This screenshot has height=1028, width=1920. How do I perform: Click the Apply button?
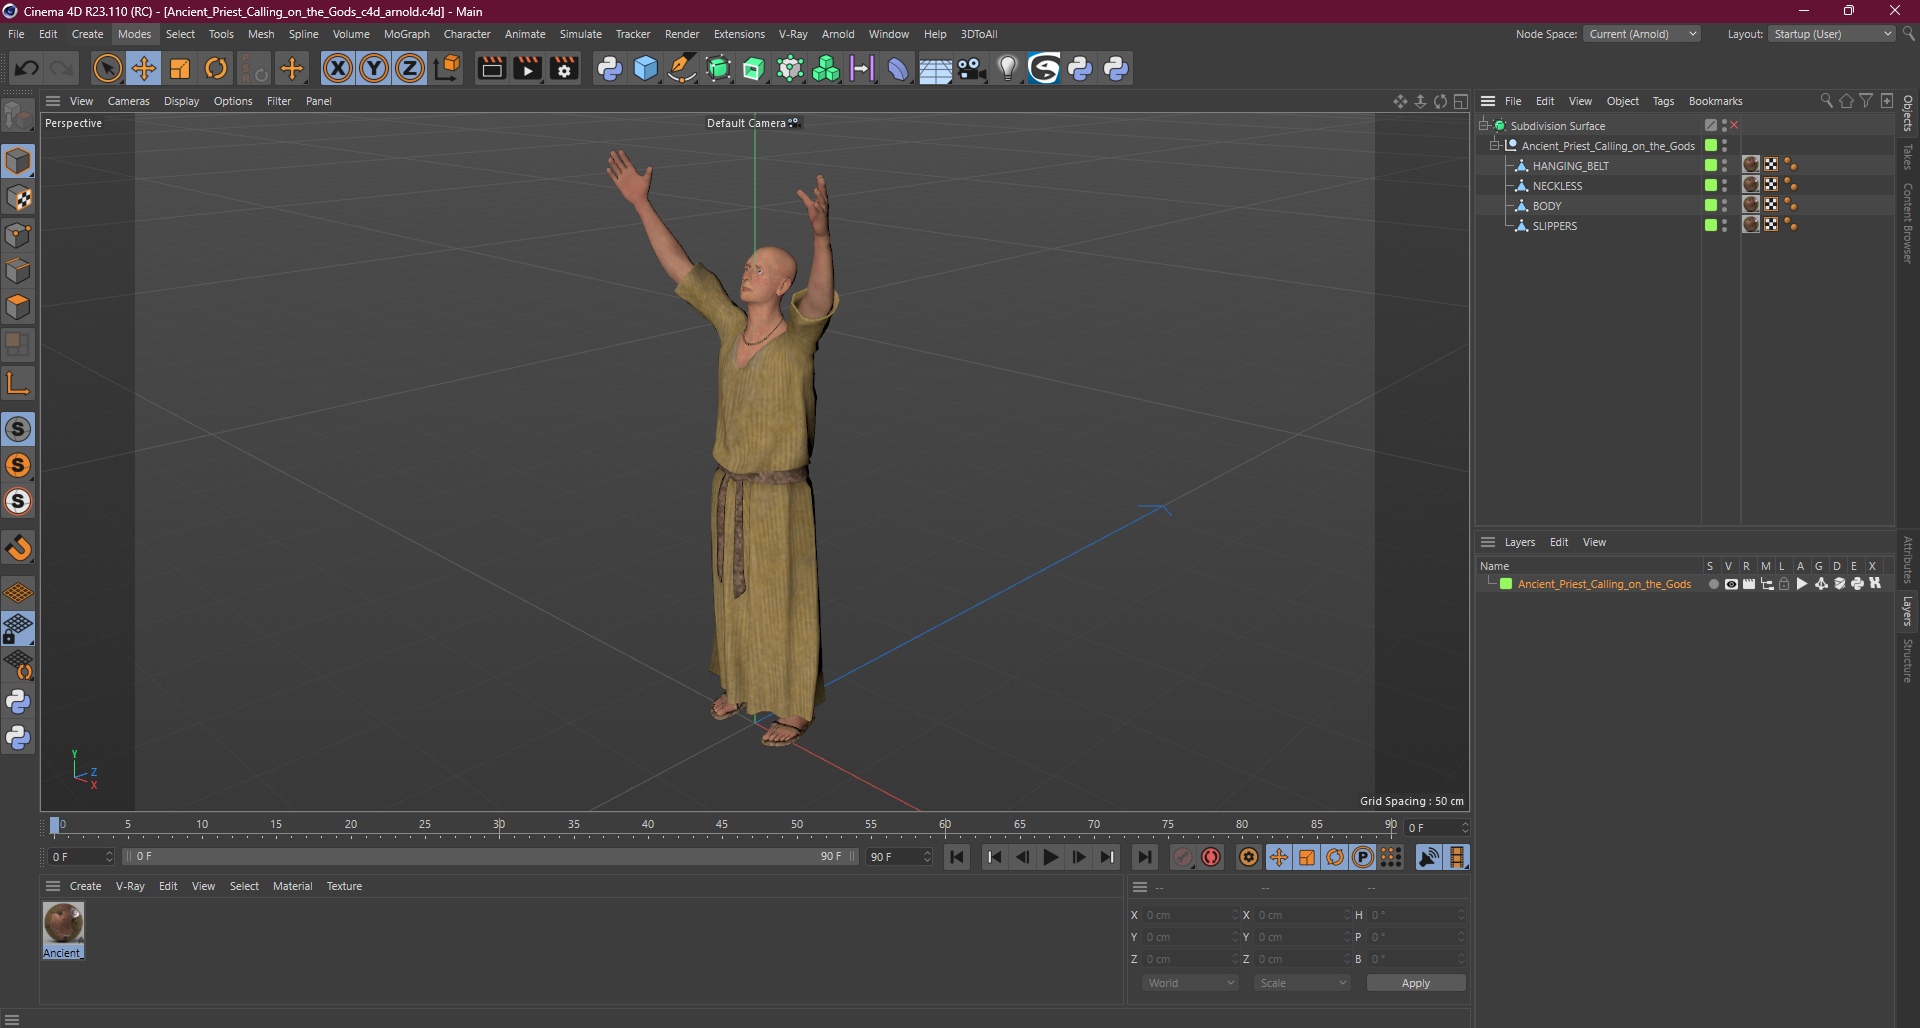(1416, 983)
